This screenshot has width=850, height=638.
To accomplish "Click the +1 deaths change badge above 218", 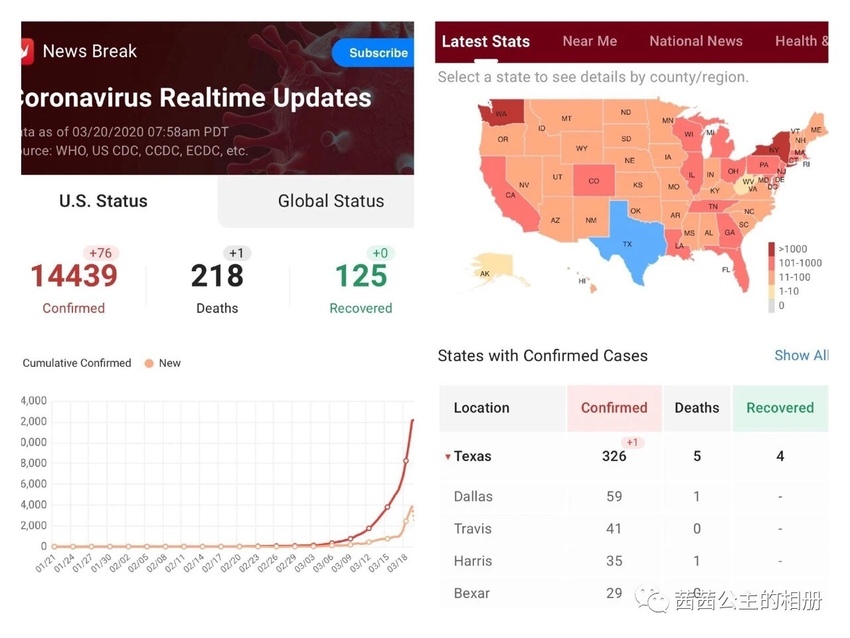I will 237,253.
